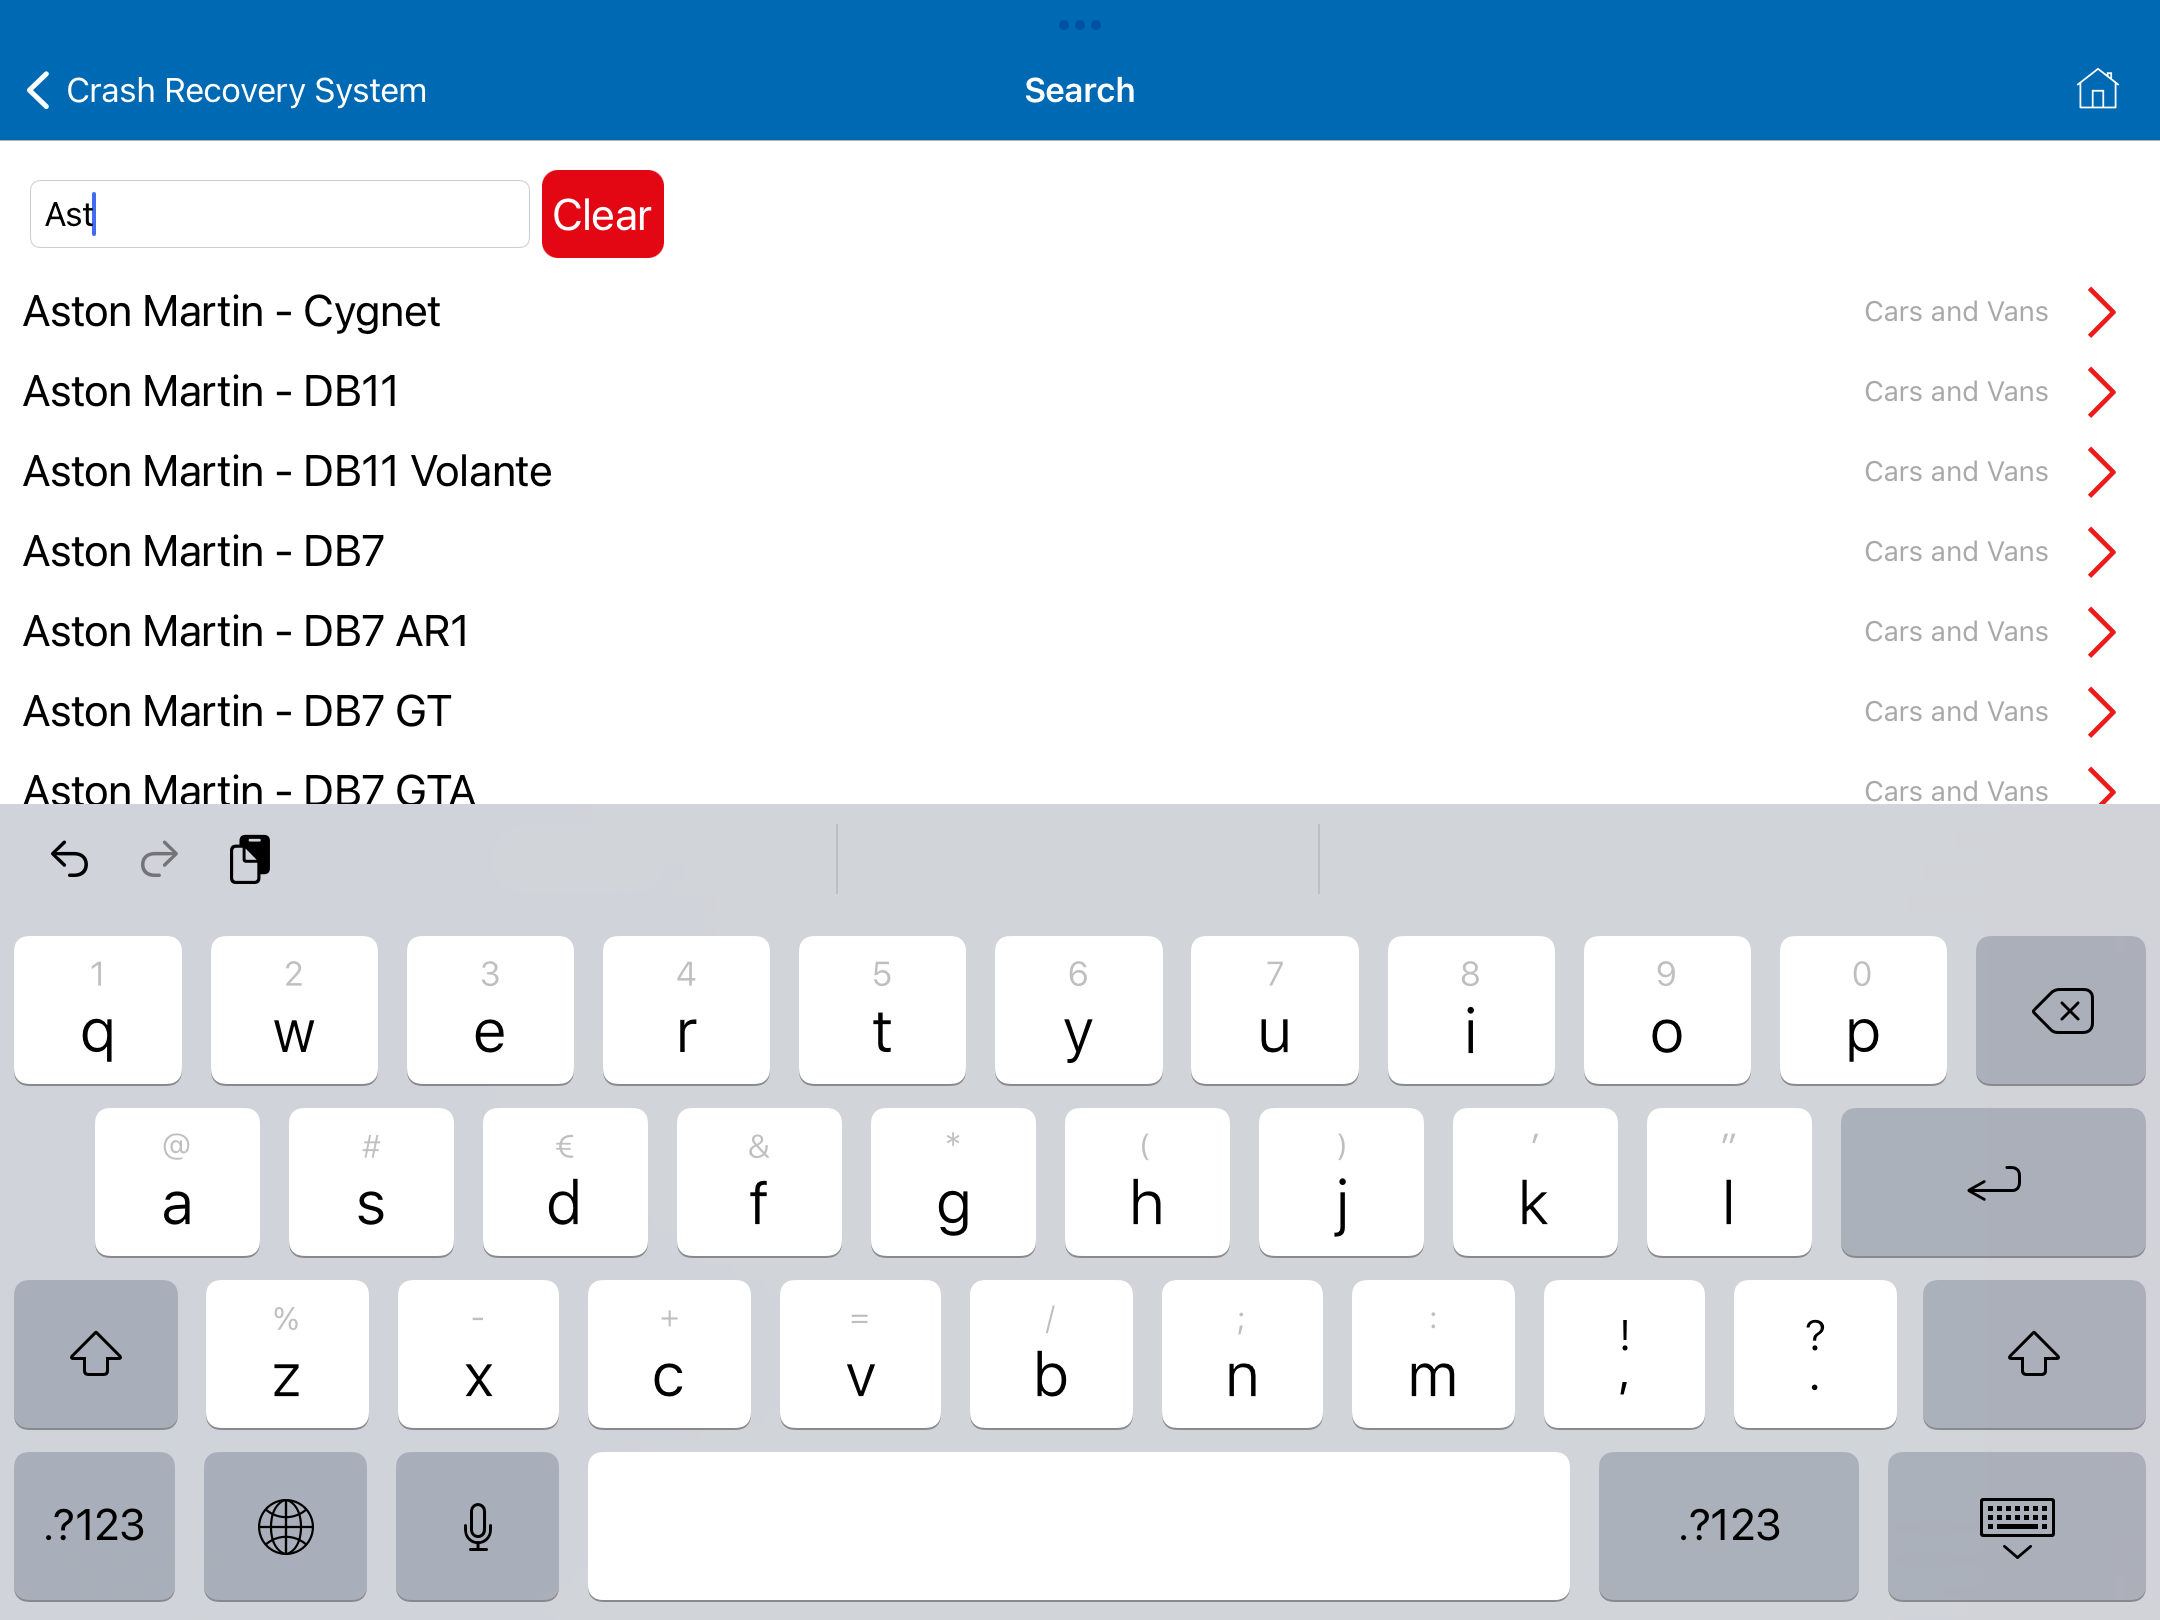Tap the keyboard undo arrow
2160x1620 pixels.
[70, 859]
